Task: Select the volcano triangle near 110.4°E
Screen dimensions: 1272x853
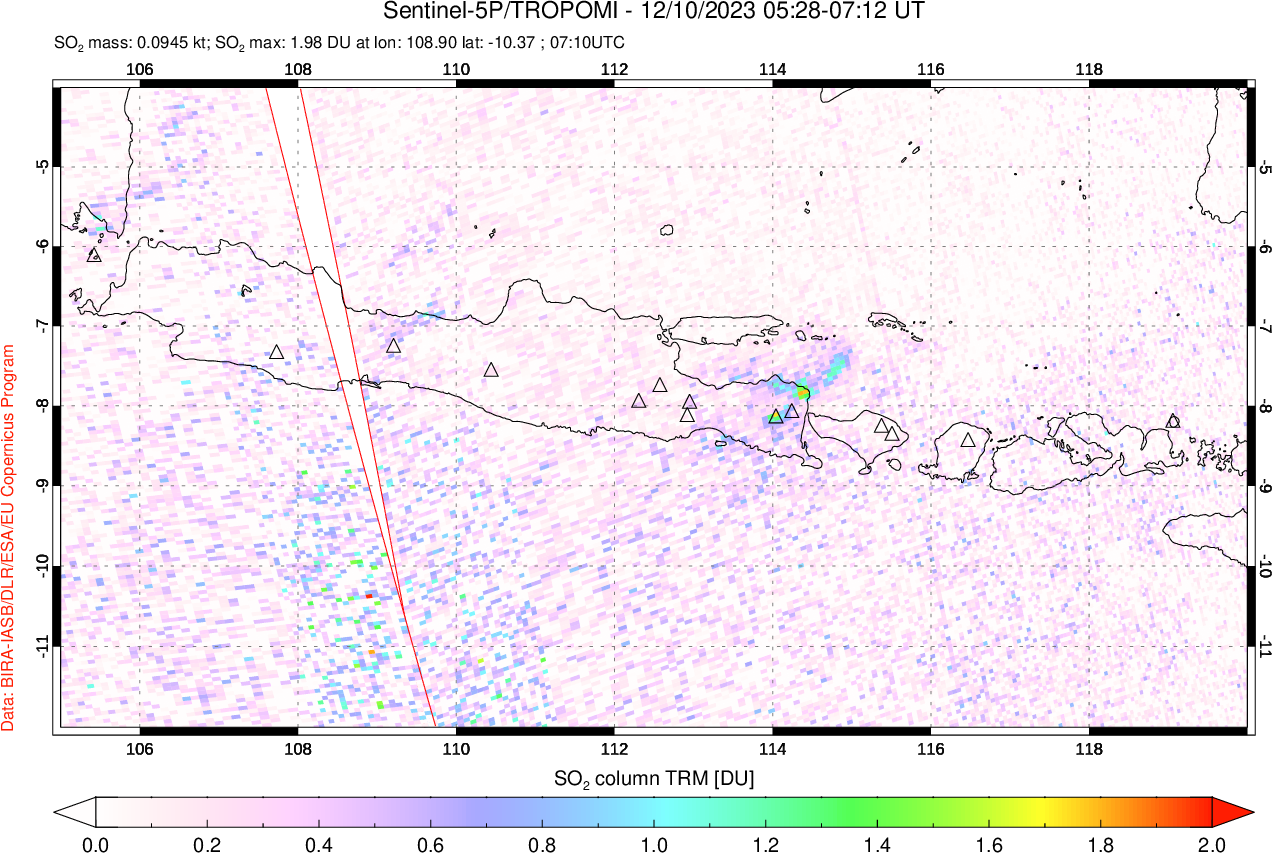Action: (491, 370)
